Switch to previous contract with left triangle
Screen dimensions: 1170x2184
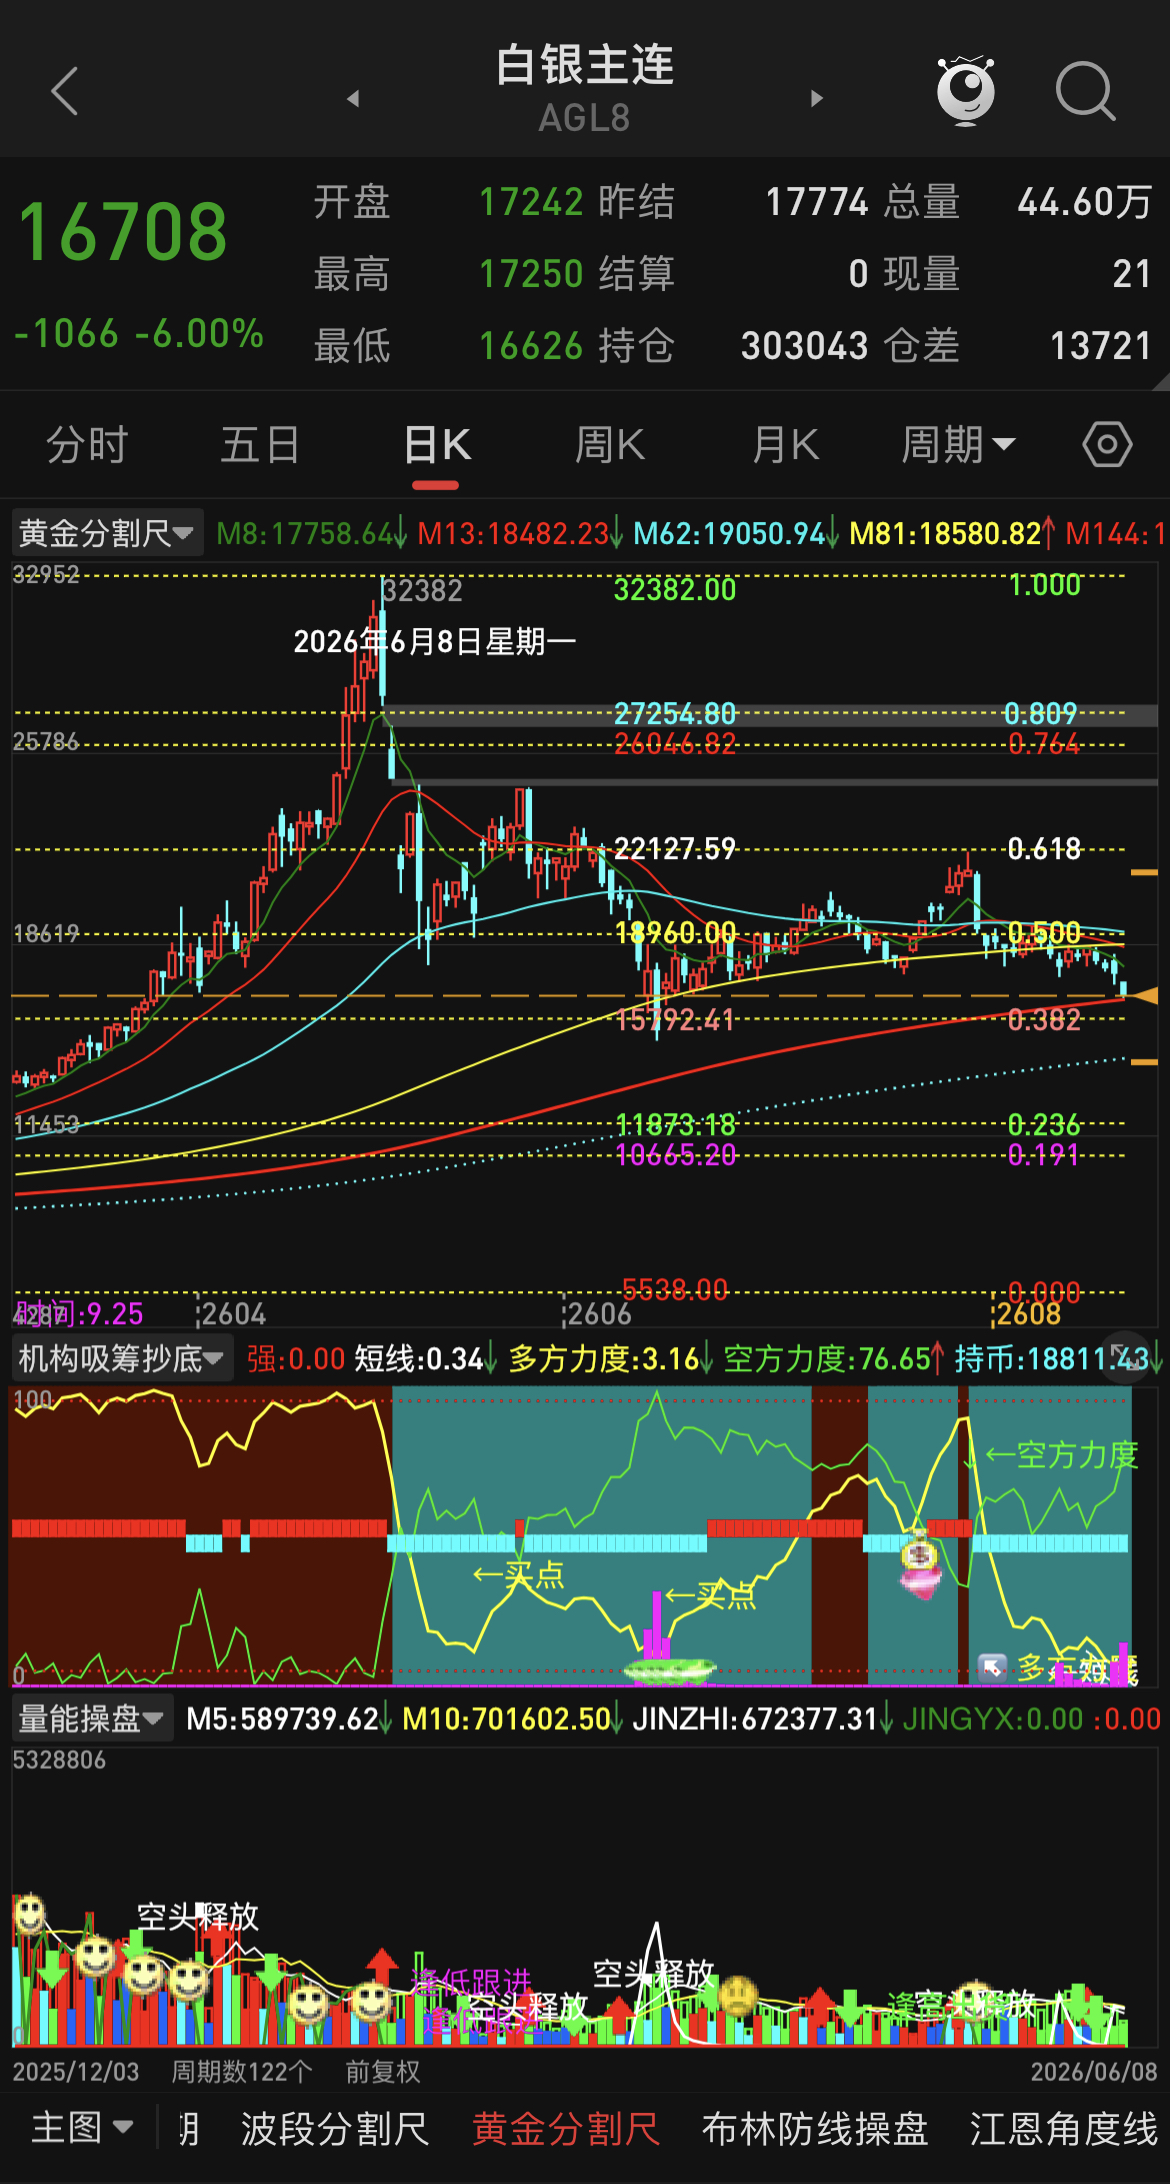(x=353, y=98)
